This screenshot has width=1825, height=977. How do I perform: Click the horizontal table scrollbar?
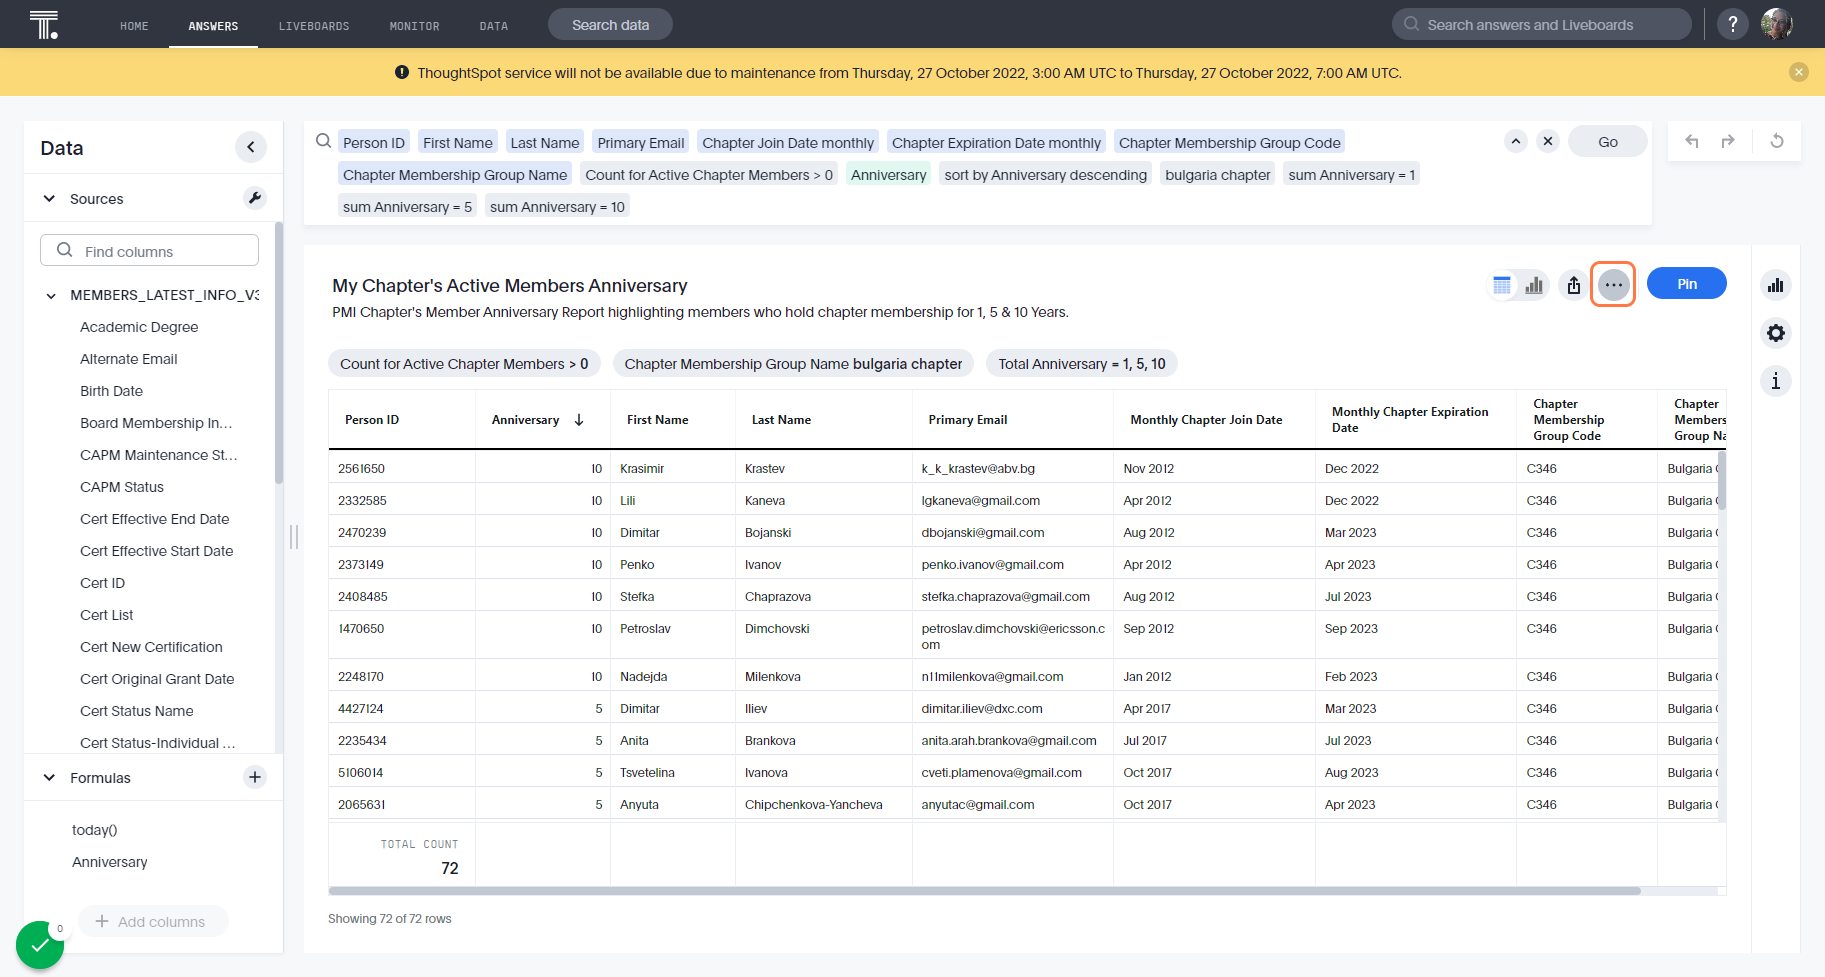(x=985, y=890)
